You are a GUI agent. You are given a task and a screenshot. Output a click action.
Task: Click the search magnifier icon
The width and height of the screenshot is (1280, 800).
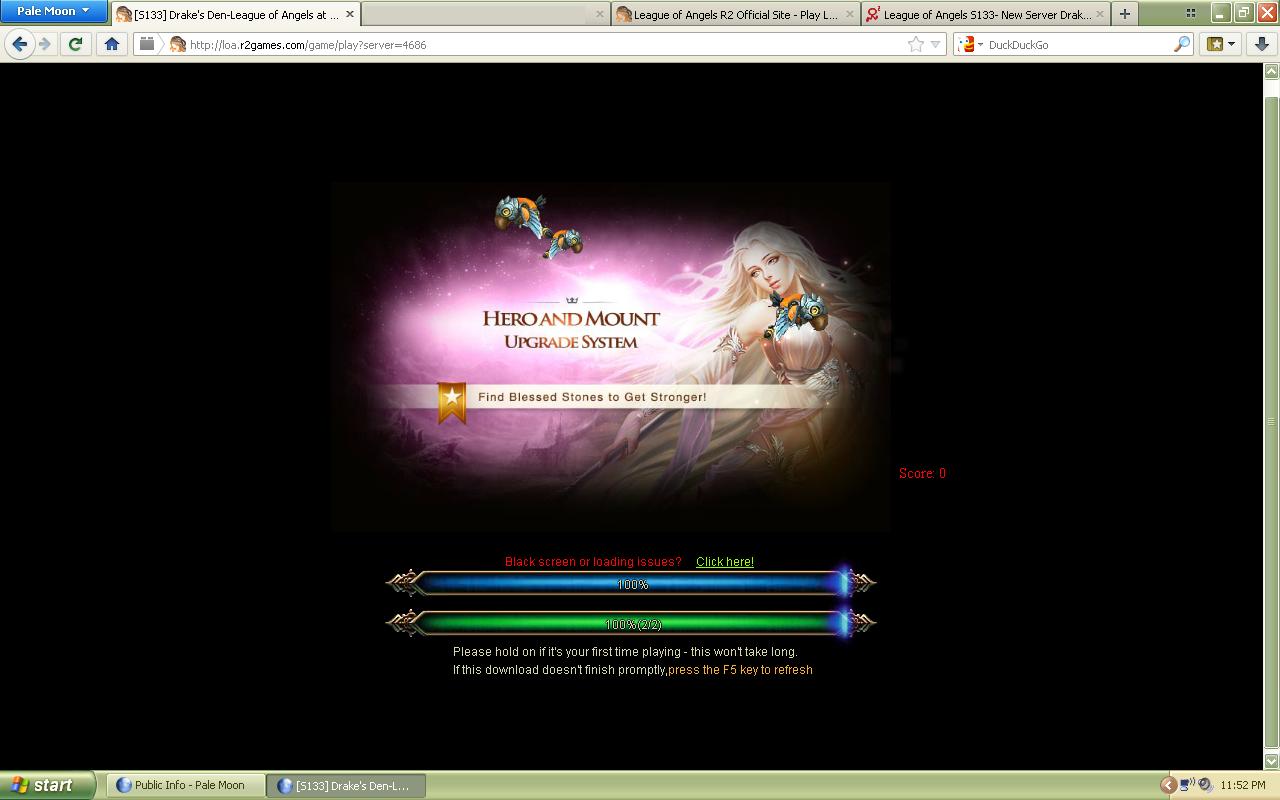click(1181, 44)
